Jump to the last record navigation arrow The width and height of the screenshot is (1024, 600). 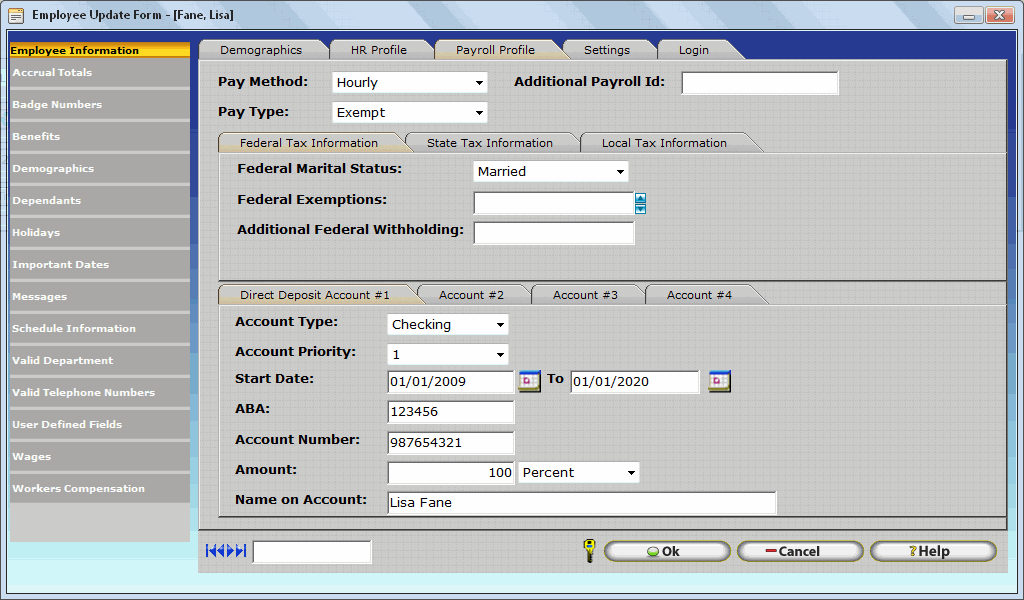pos(240,550)
